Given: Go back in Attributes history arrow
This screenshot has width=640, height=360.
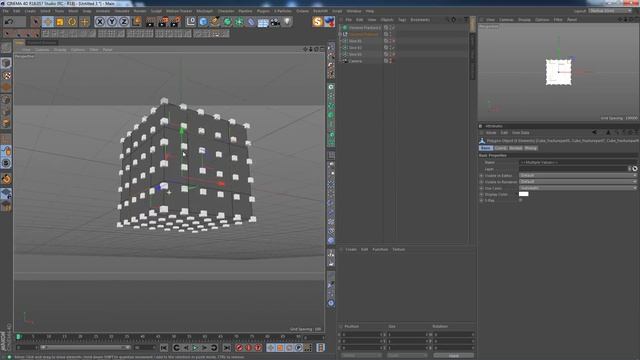Looking at the screenshot, I should [x=595, y=132].
